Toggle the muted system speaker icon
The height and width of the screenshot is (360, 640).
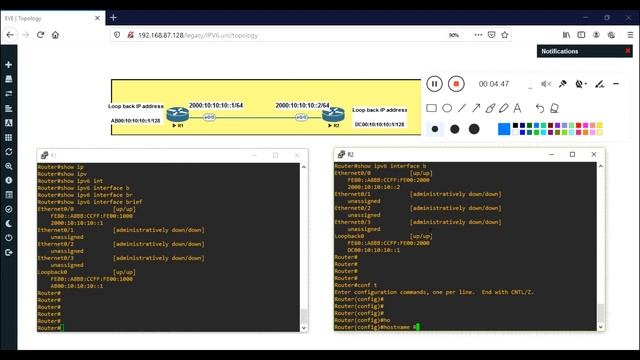point(546,84)
